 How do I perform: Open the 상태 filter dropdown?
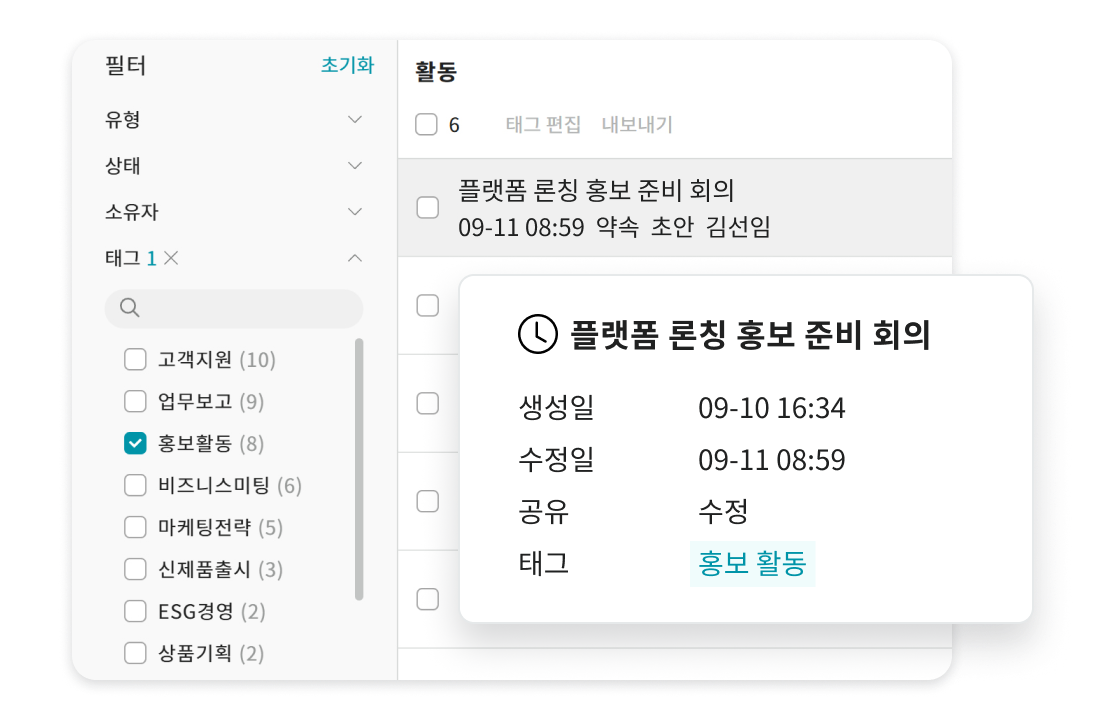(354, 164)
